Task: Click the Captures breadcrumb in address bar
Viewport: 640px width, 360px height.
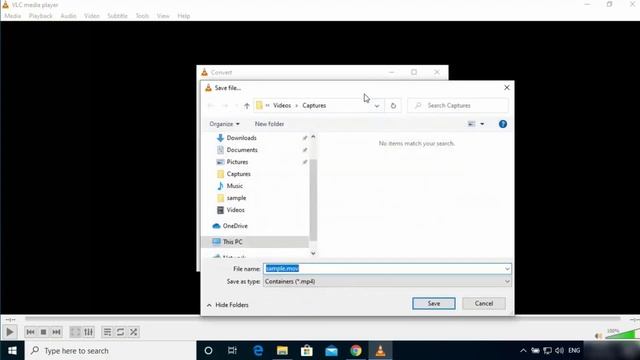Action: click(x=314, y=105)
